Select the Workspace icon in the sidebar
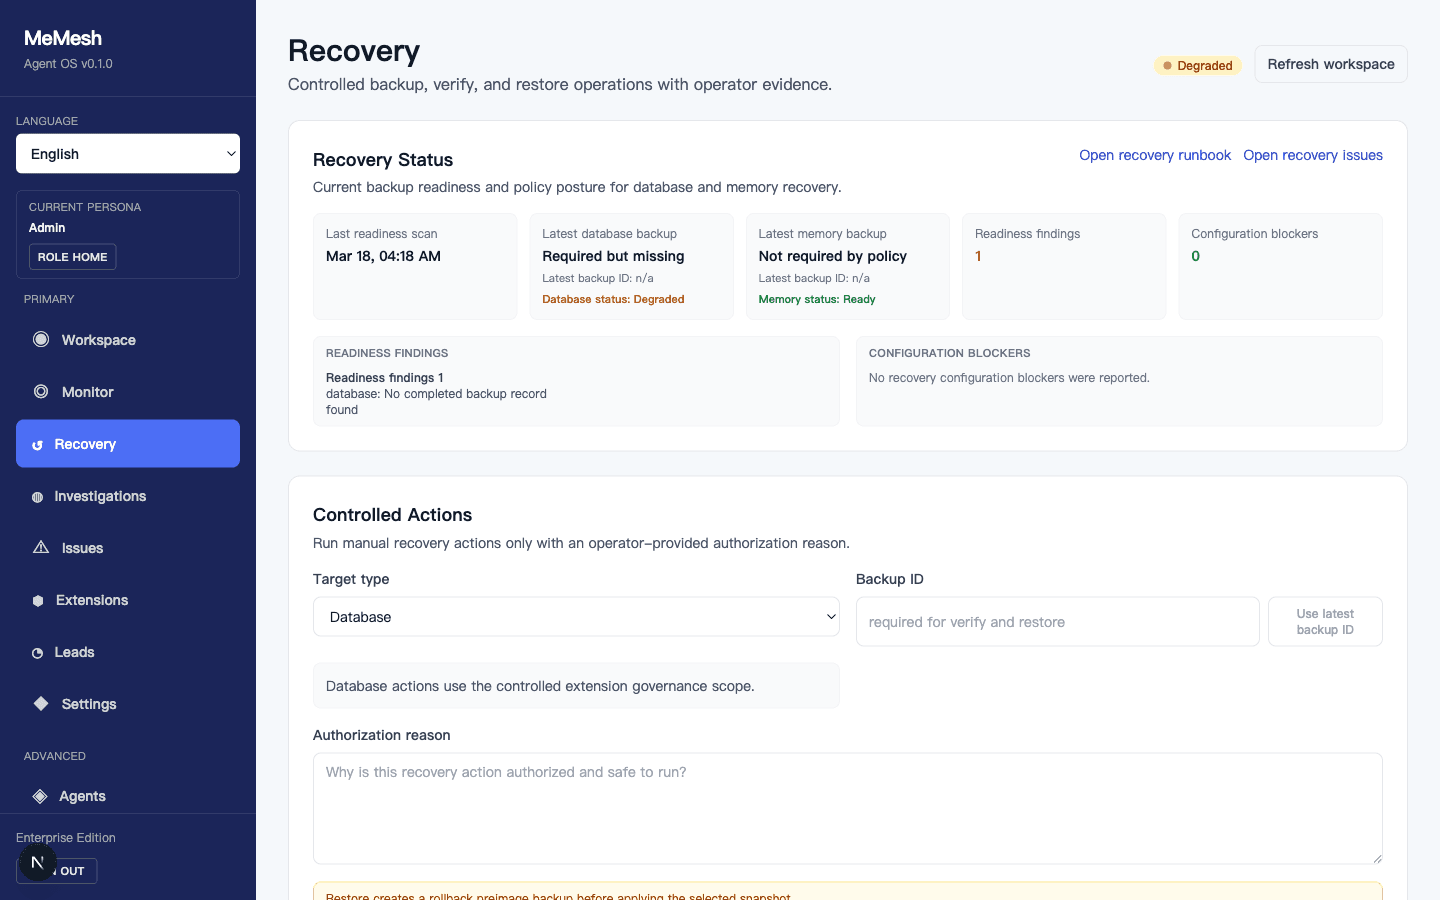The width and height of the screenshot is (1440, 900). click(x=41, y=339)
